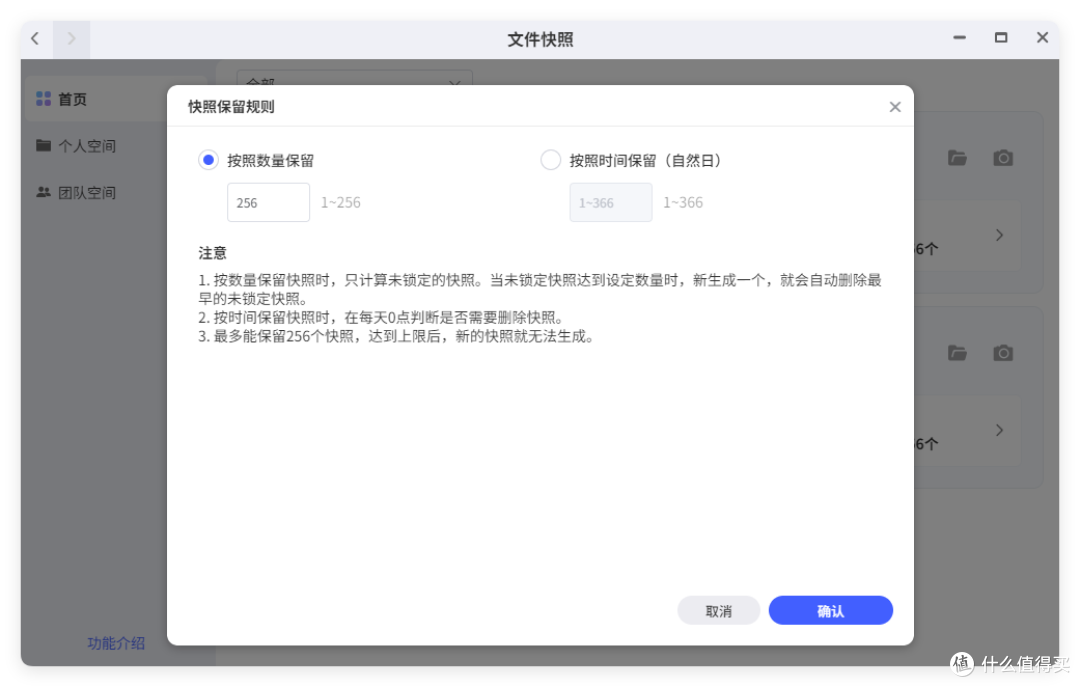The height and width of the screenshot is (687, 1080).
Task: Open 首页 in the sidebar
Action: pyautogui.click(x=96, y=100)
